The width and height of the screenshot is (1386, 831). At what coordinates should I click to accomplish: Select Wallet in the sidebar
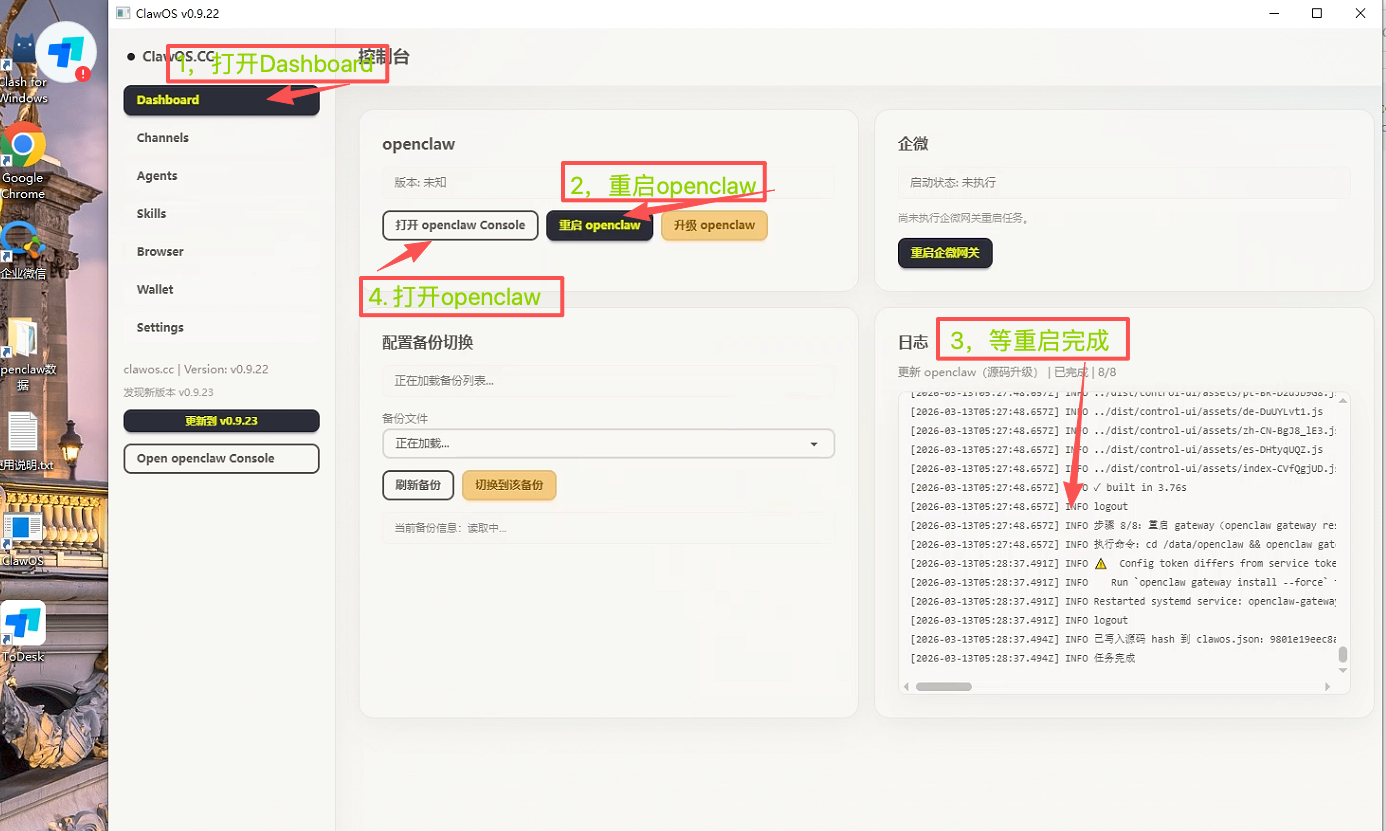[x=155, y=290]
